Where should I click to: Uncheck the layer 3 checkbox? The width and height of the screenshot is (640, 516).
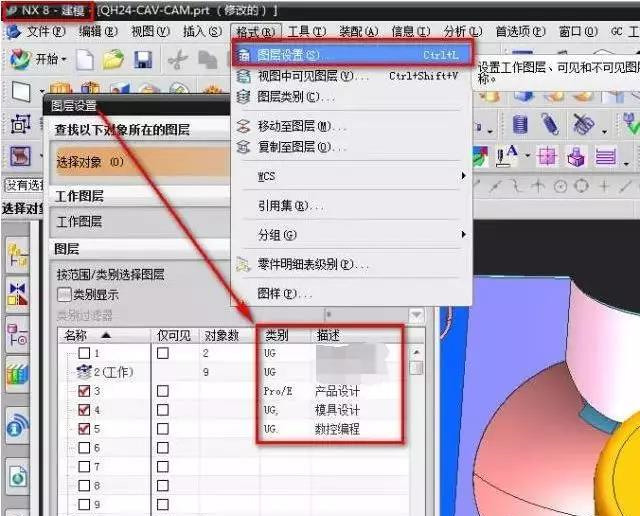coord(84,391)
